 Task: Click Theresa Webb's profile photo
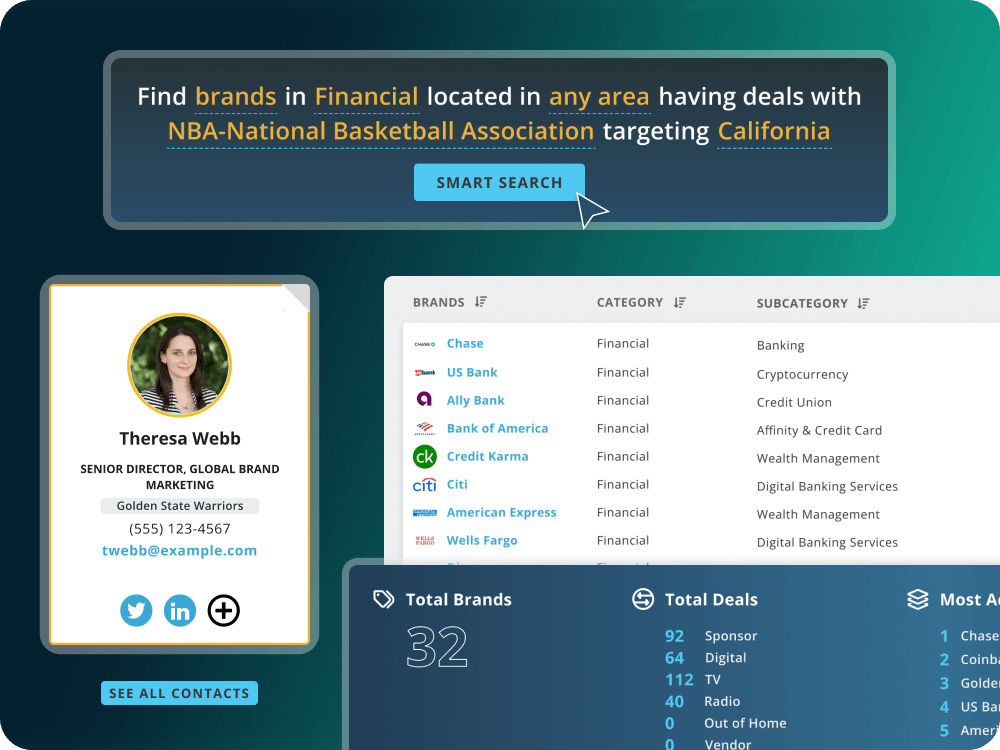click(179, 365)
